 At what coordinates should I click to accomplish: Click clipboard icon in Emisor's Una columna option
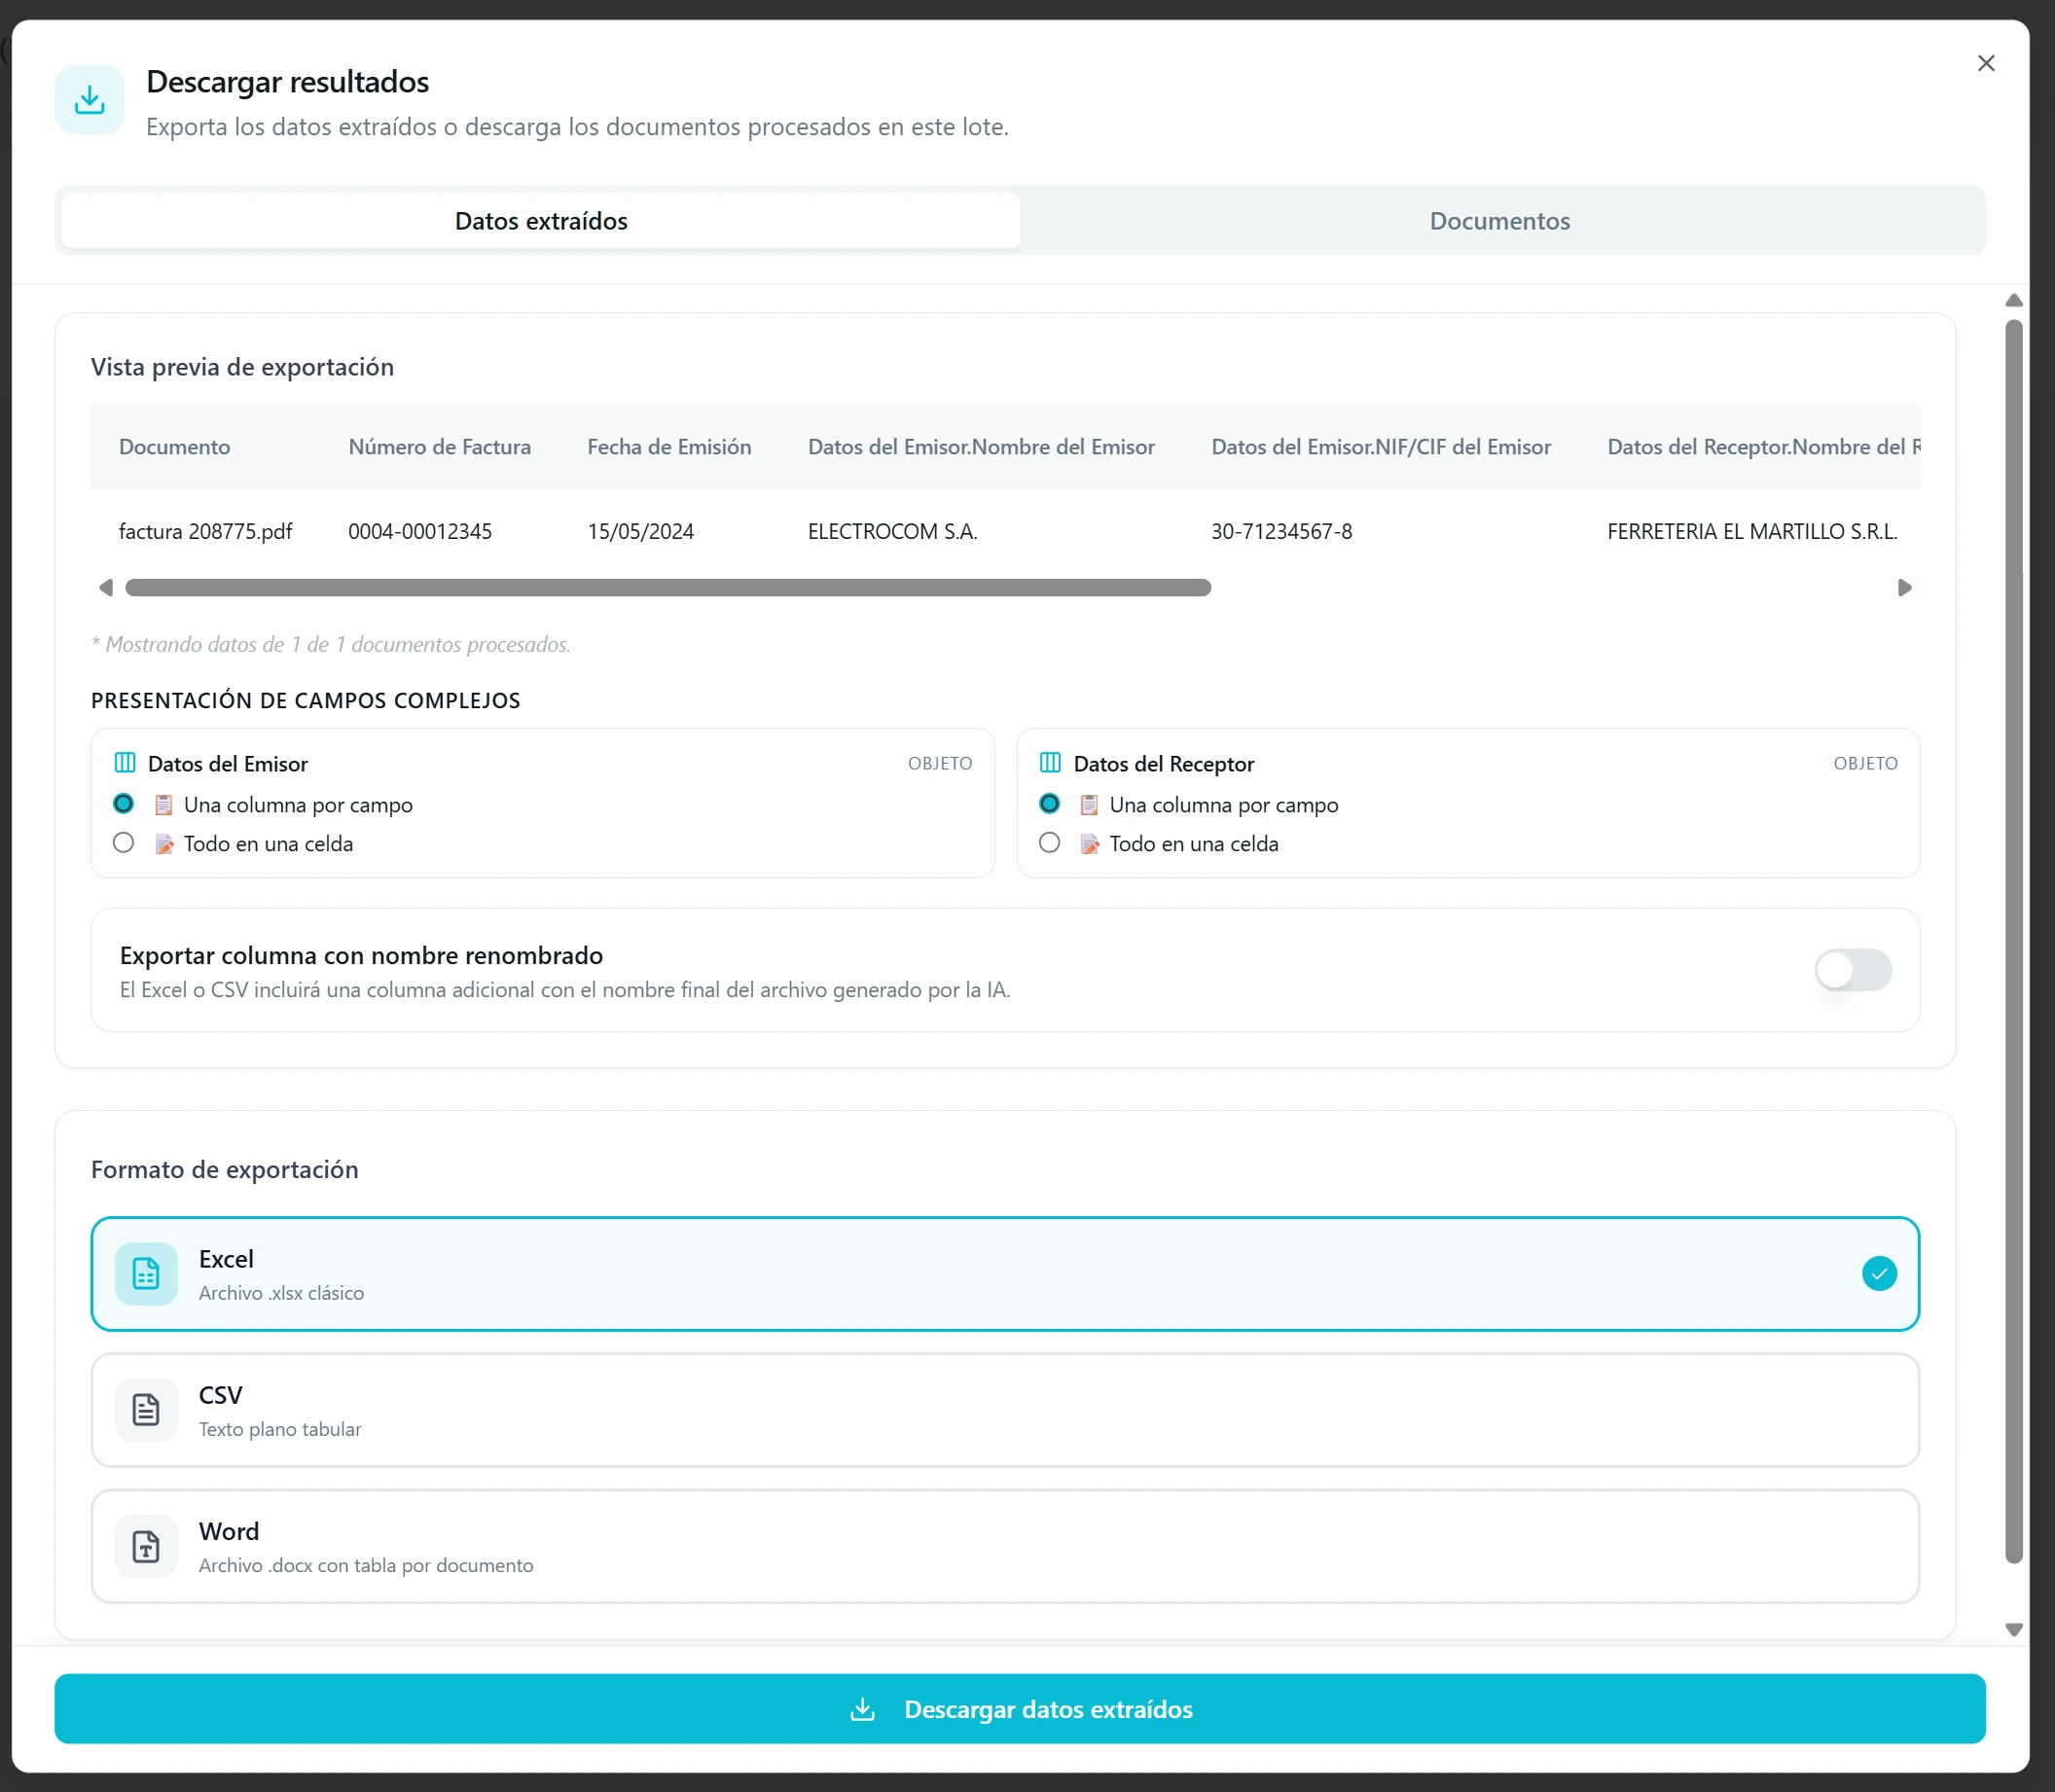coord(164,805)
